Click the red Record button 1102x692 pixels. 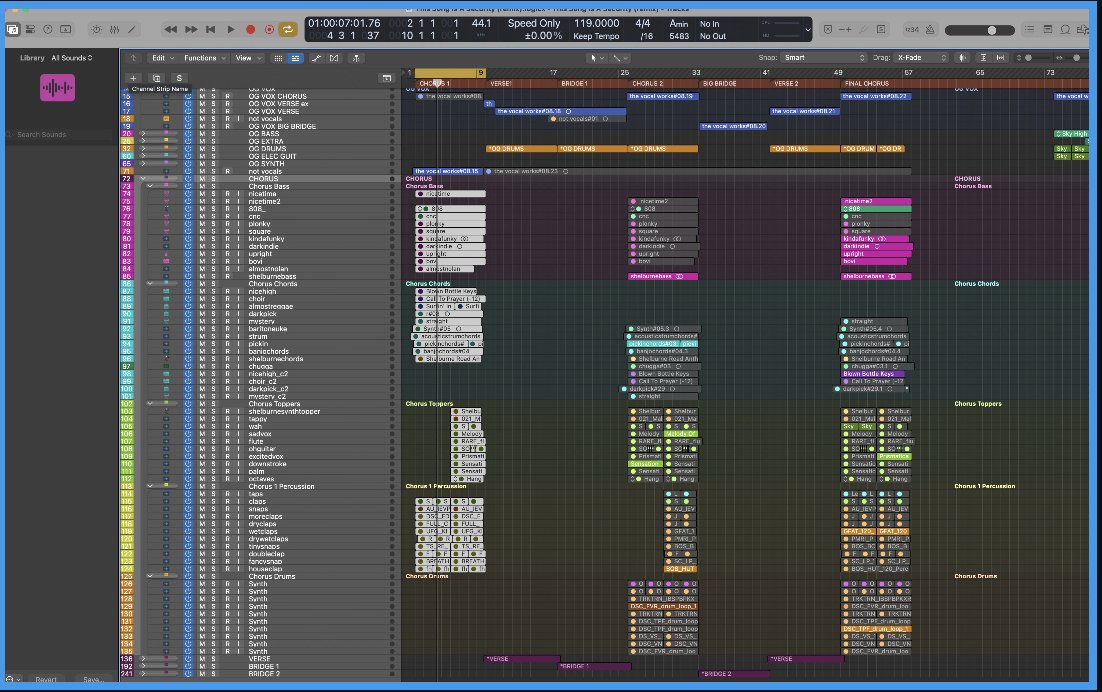pyautogui.click(x=250, y=30)
